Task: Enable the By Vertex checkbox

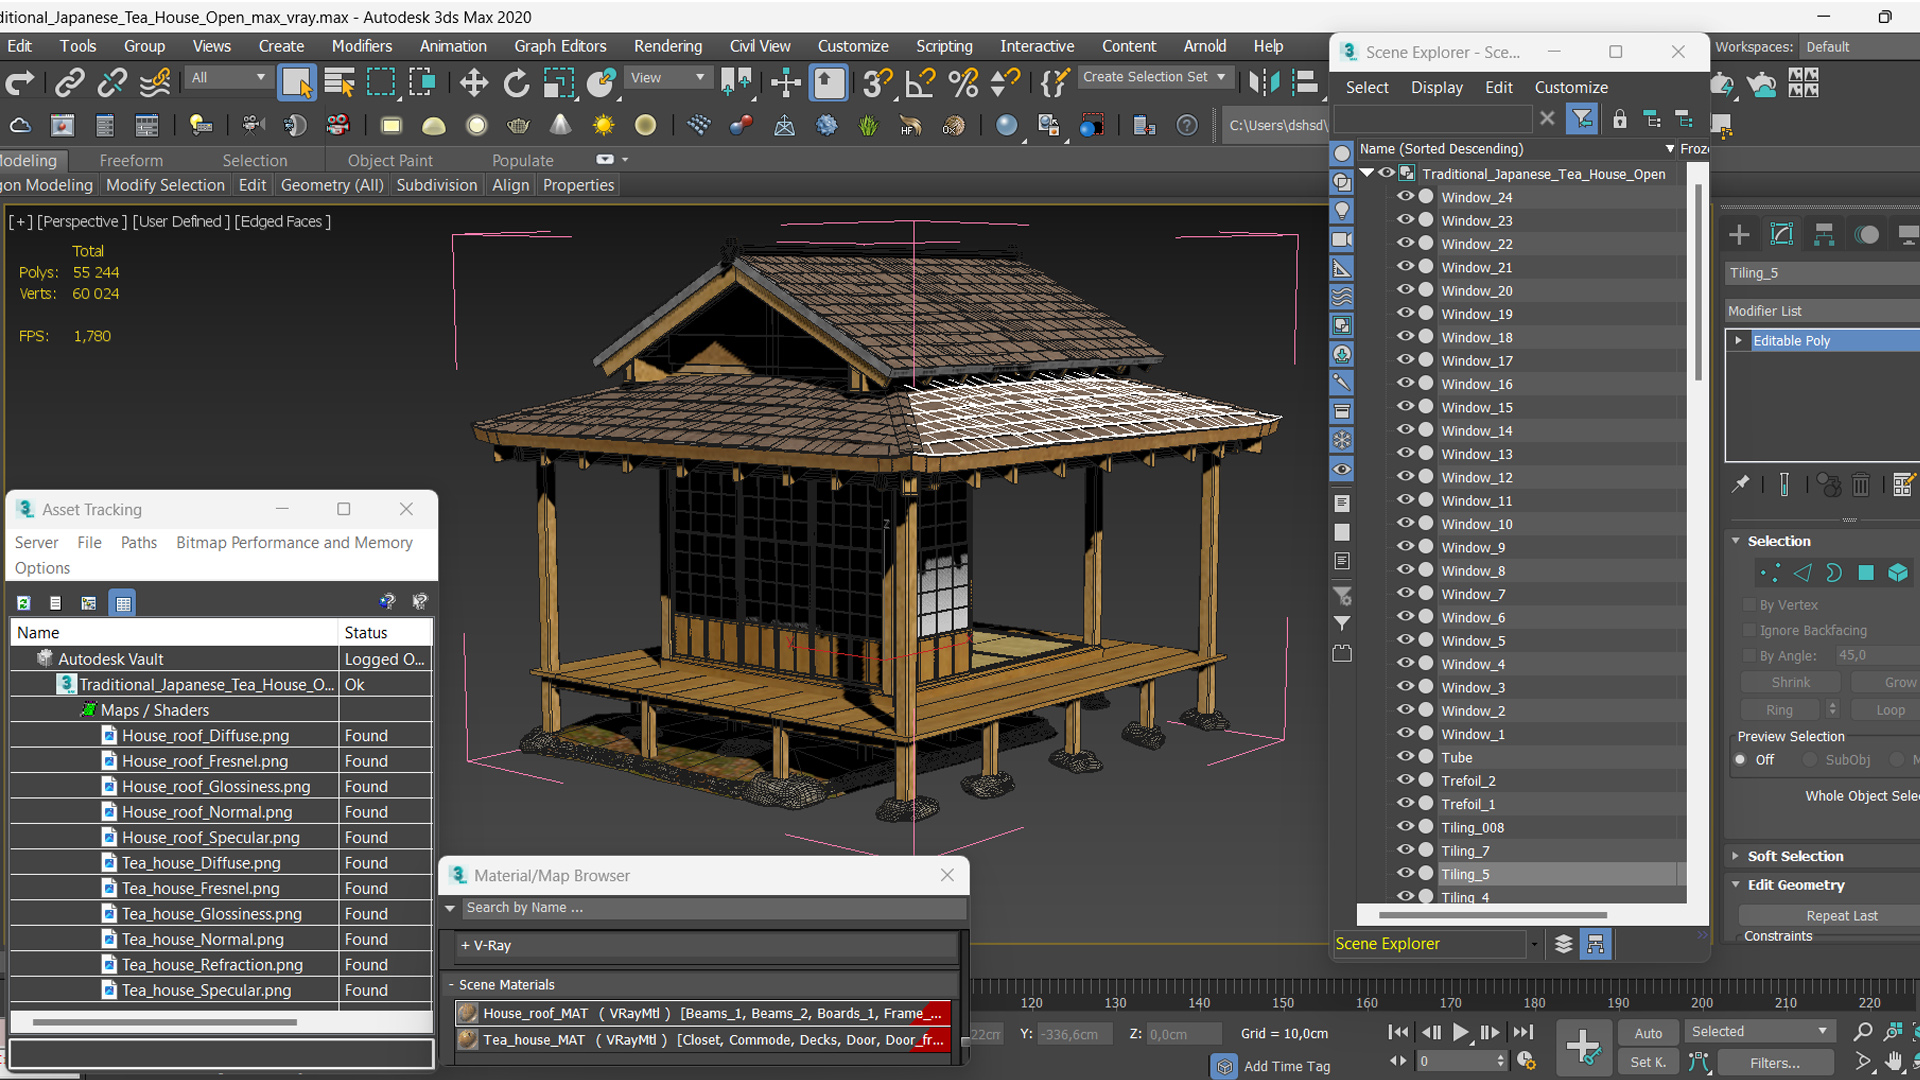Action: (1749, 605)
